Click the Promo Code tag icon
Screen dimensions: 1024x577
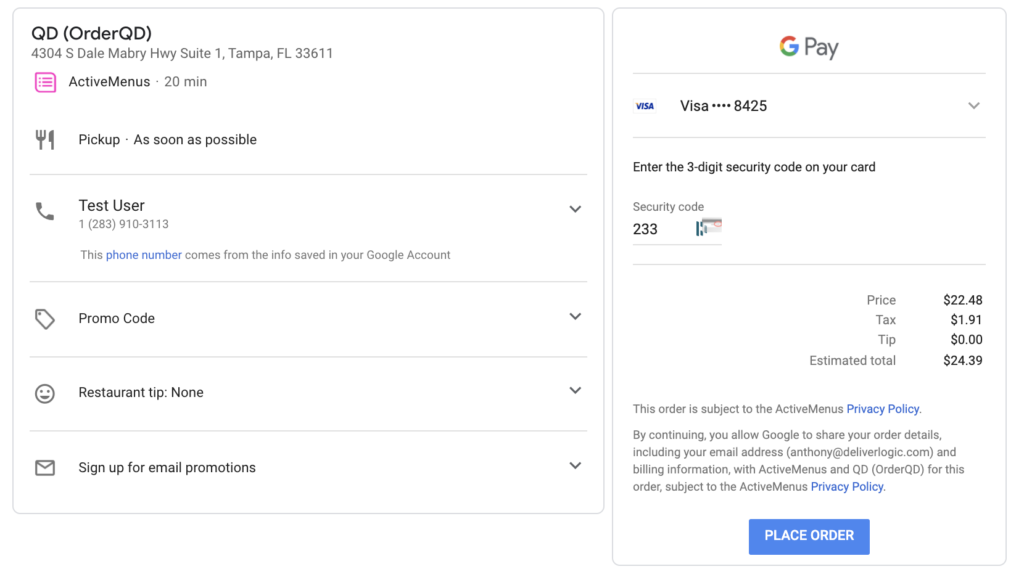(45, 317)
